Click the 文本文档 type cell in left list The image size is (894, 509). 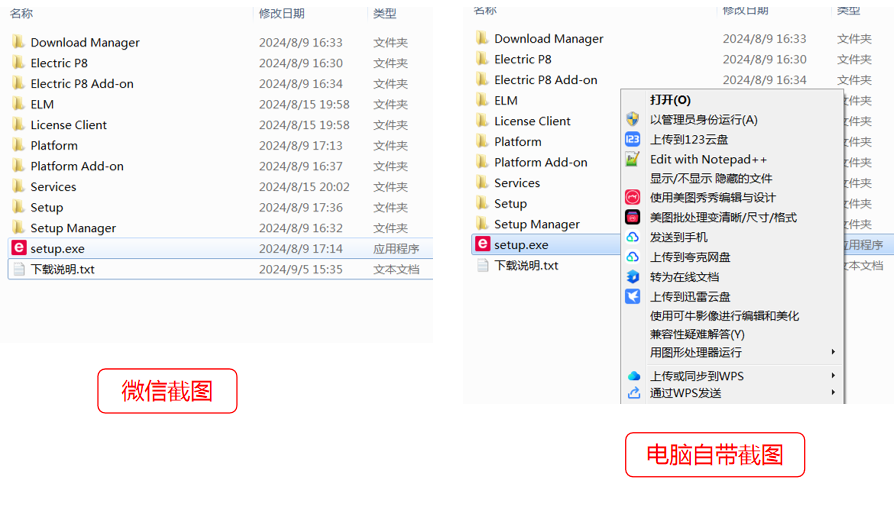(x=396, y=269)
